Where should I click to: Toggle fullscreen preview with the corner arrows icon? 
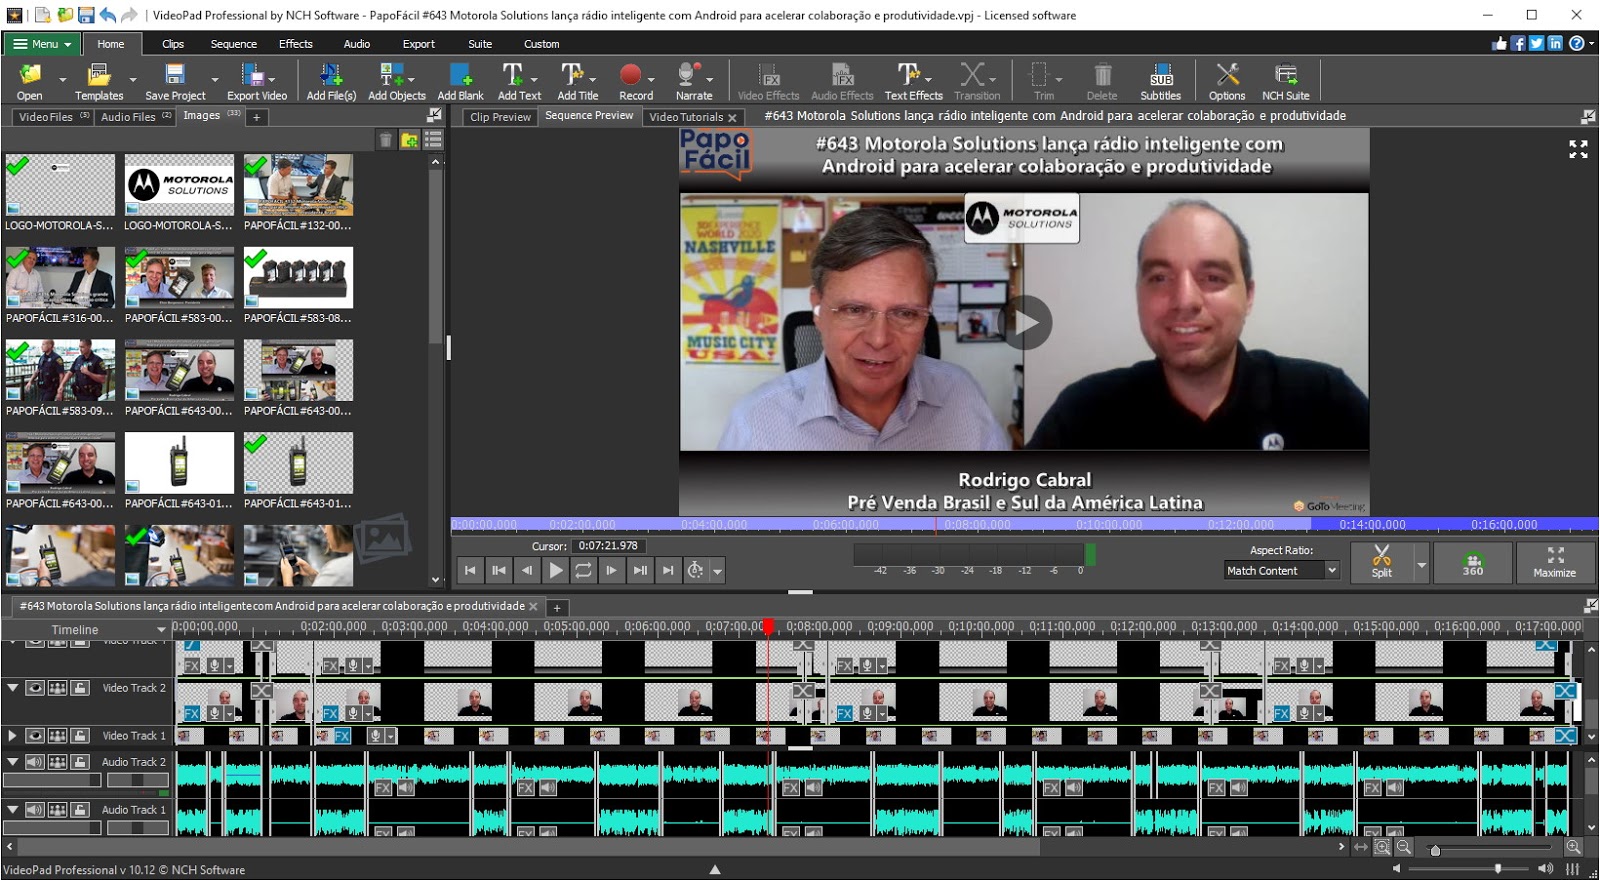(x=1578, y=149)
